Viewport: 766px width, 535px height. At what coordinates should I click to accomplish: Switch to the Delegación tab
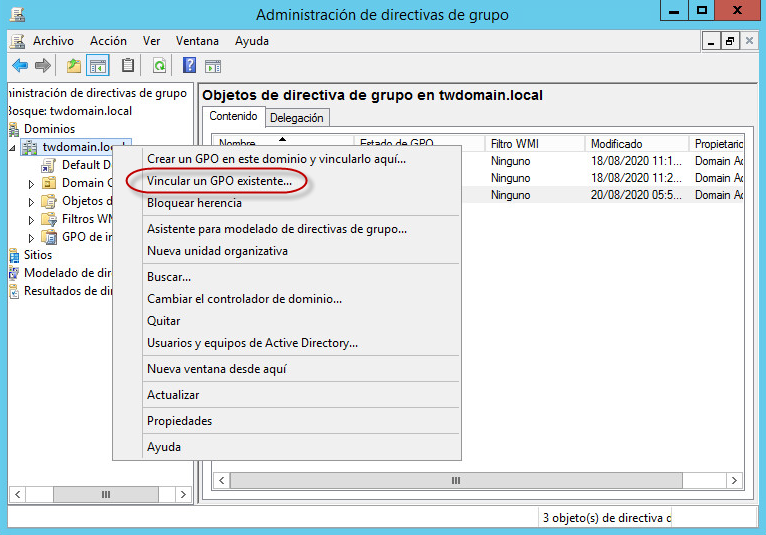[297, 117]
